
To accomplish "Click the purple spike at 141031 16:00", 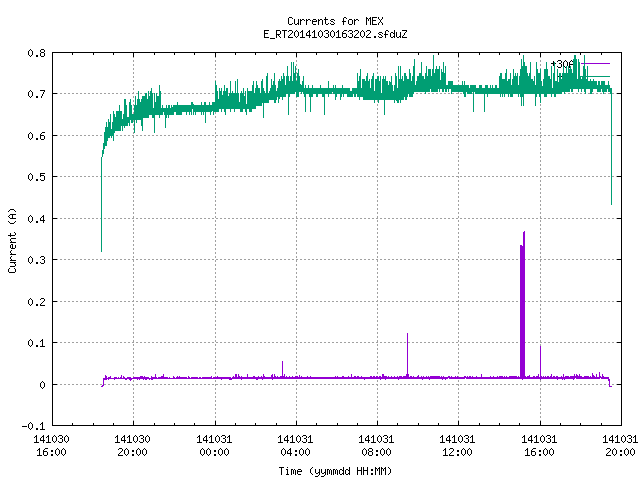I will pyautogui.click(x=540, y=361).
